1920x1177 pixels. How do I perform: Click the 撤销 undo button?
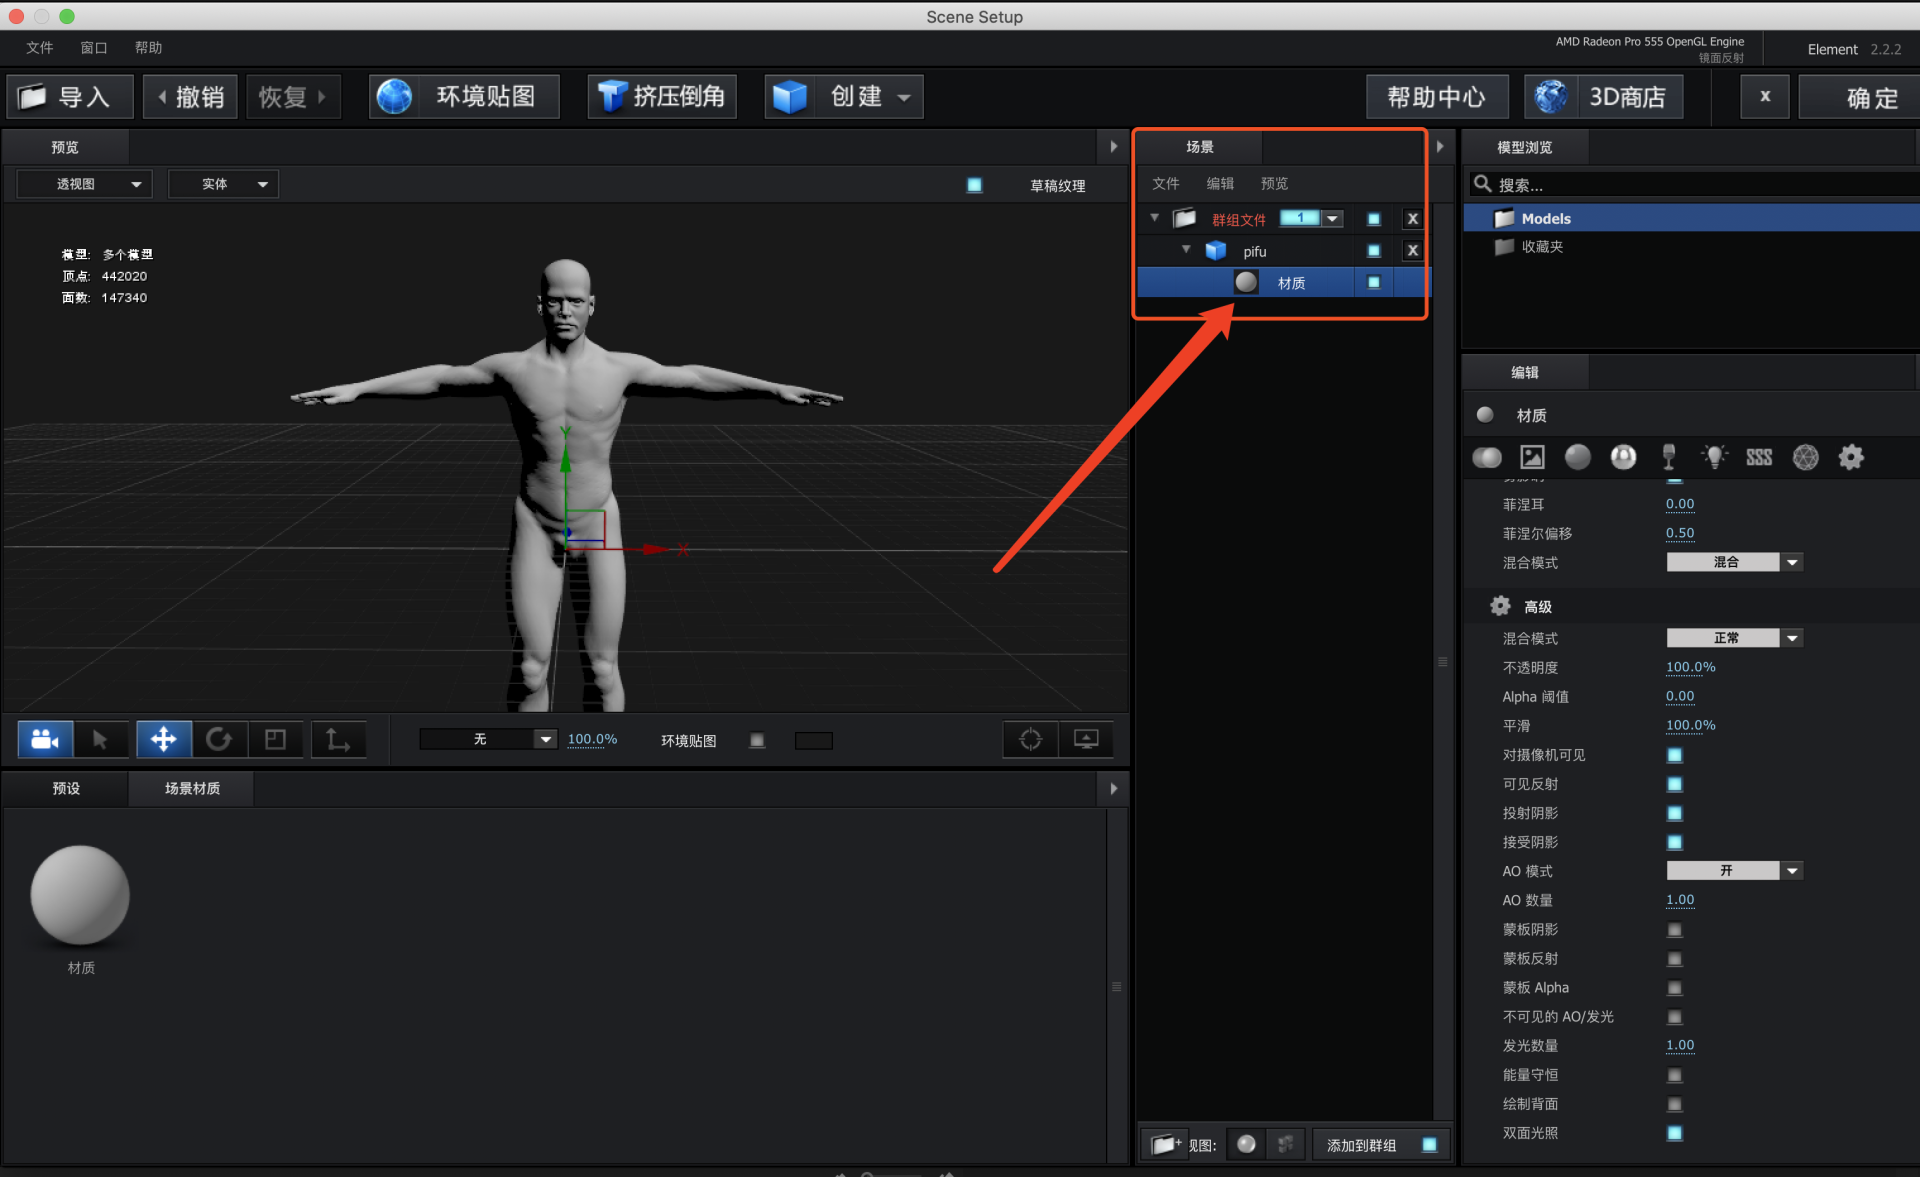pos(190,97)
